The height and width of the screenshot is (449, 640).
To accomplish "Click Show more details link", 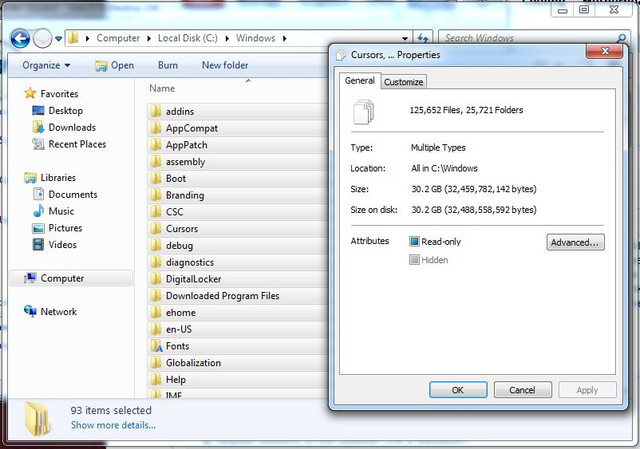I will 113,425.
